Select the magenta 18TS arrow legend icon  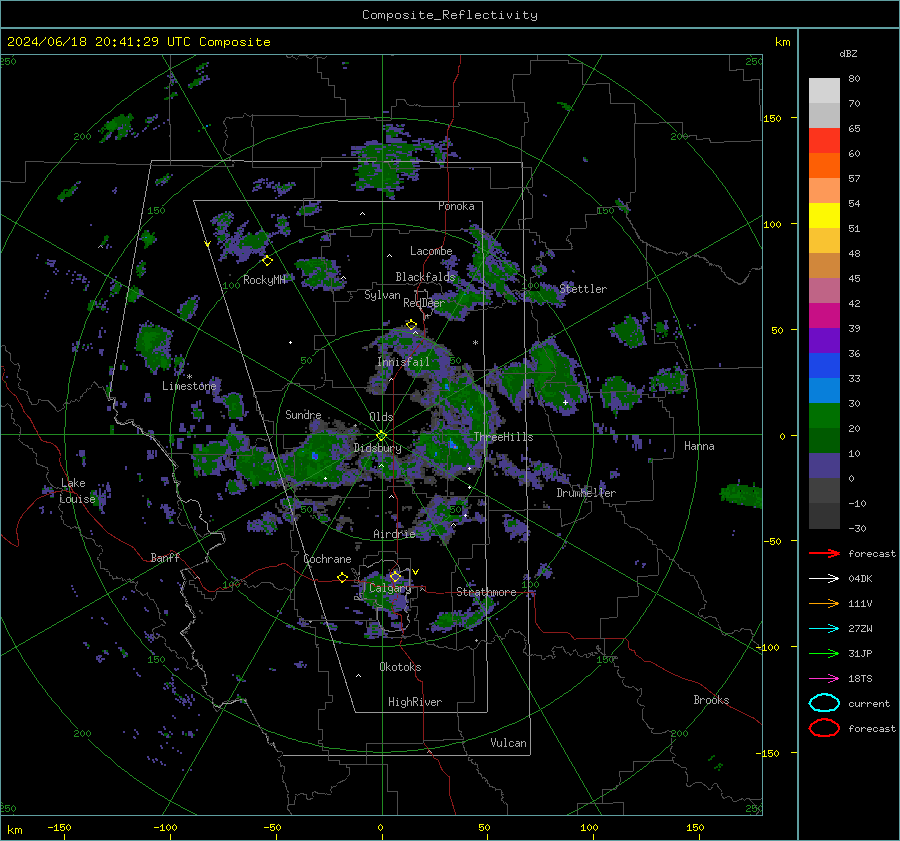[x=824, y=679]
